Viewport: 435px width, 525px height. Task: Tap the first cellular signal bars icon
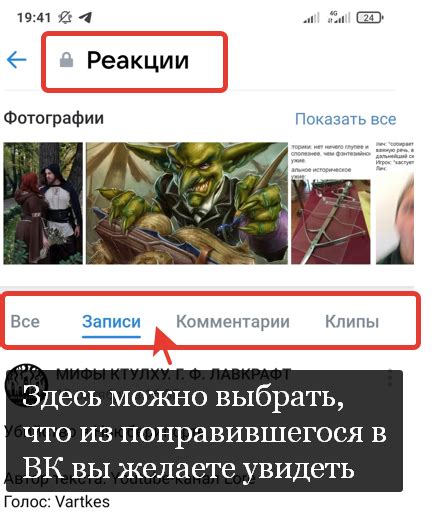[x=311, y=17]
